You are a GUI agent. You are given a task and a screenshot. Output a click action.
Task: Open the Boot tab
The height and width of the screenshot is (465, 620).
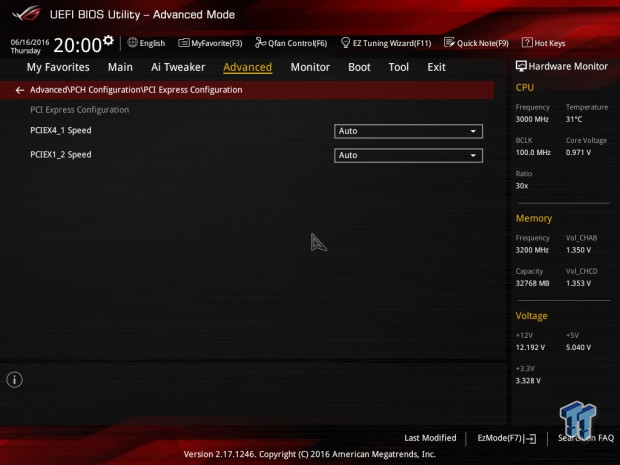(359, 67)
